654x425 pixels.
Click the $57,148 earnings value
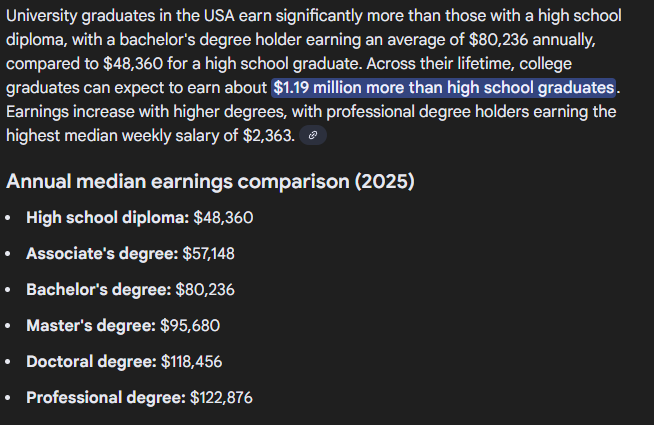click(208, 254)
